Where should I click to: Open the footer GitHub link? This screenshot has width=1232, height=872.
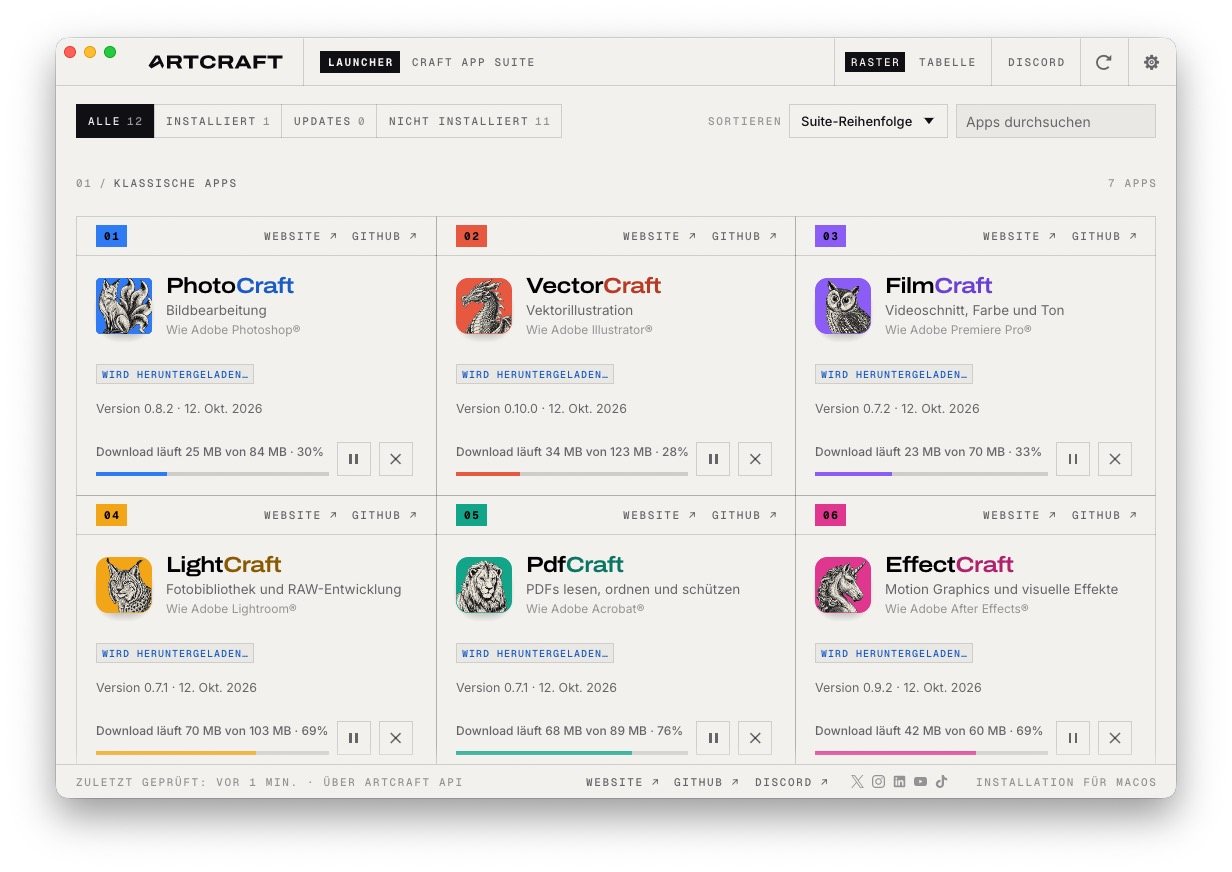[x=706, y=782]
